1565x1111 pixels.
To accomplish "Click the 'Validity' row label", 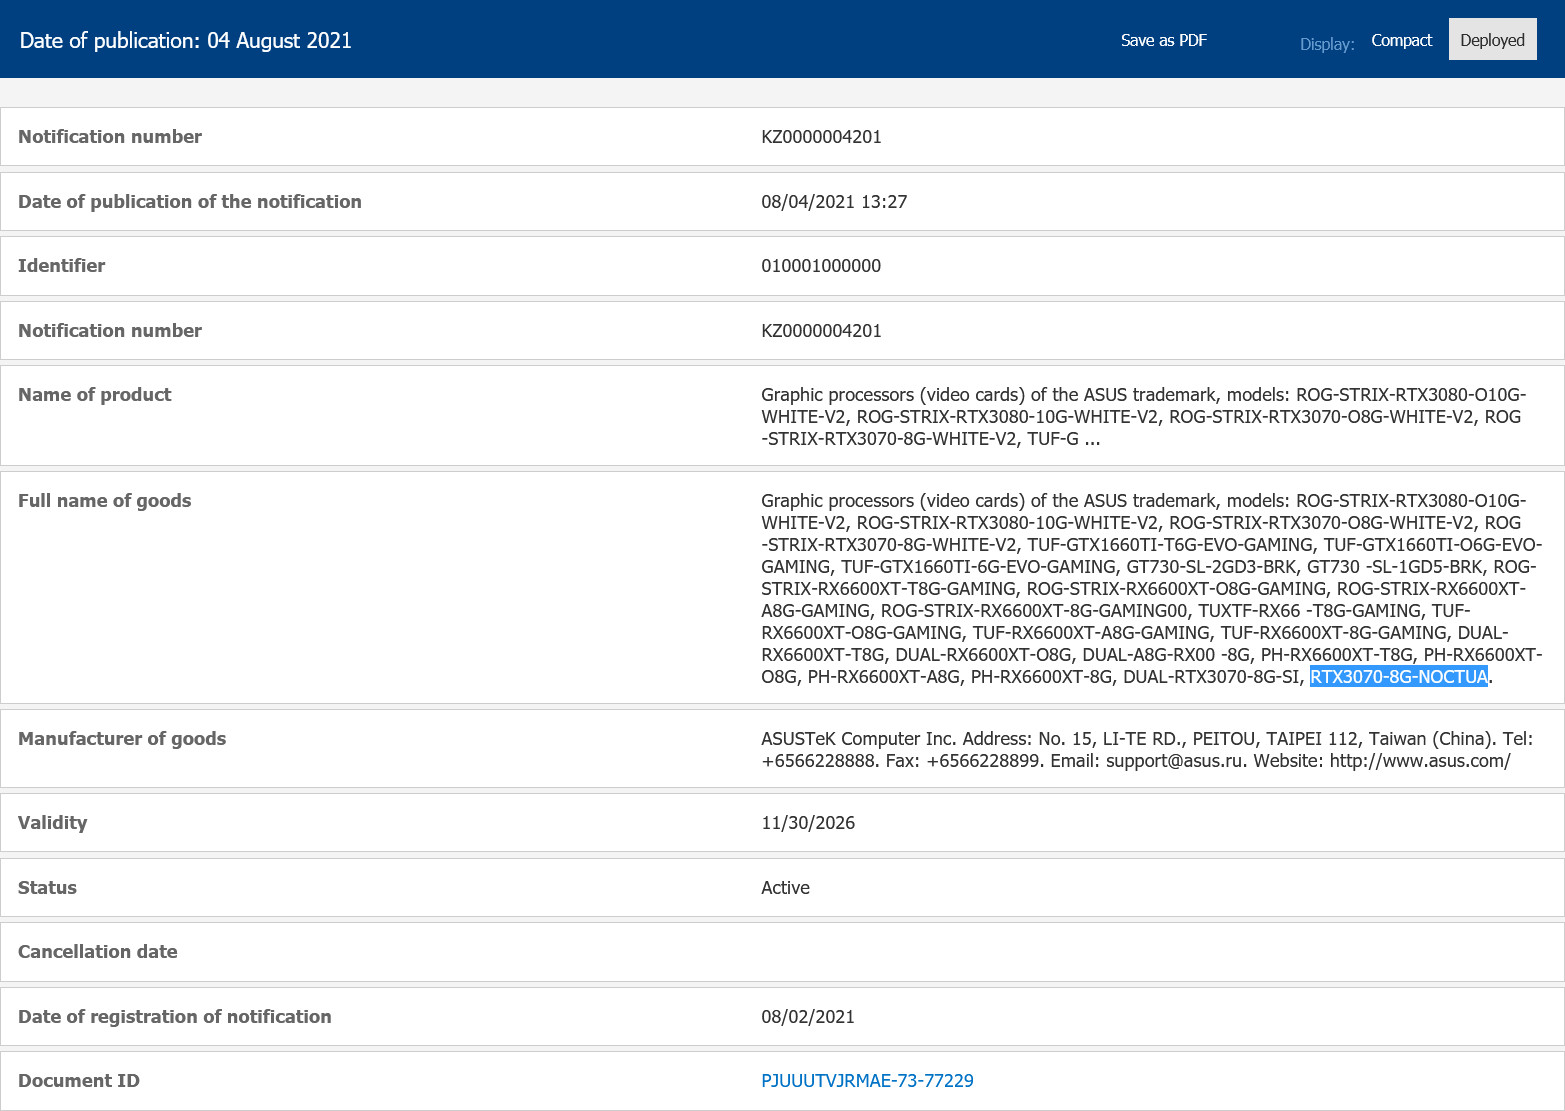I will click(x=52, y=823).
